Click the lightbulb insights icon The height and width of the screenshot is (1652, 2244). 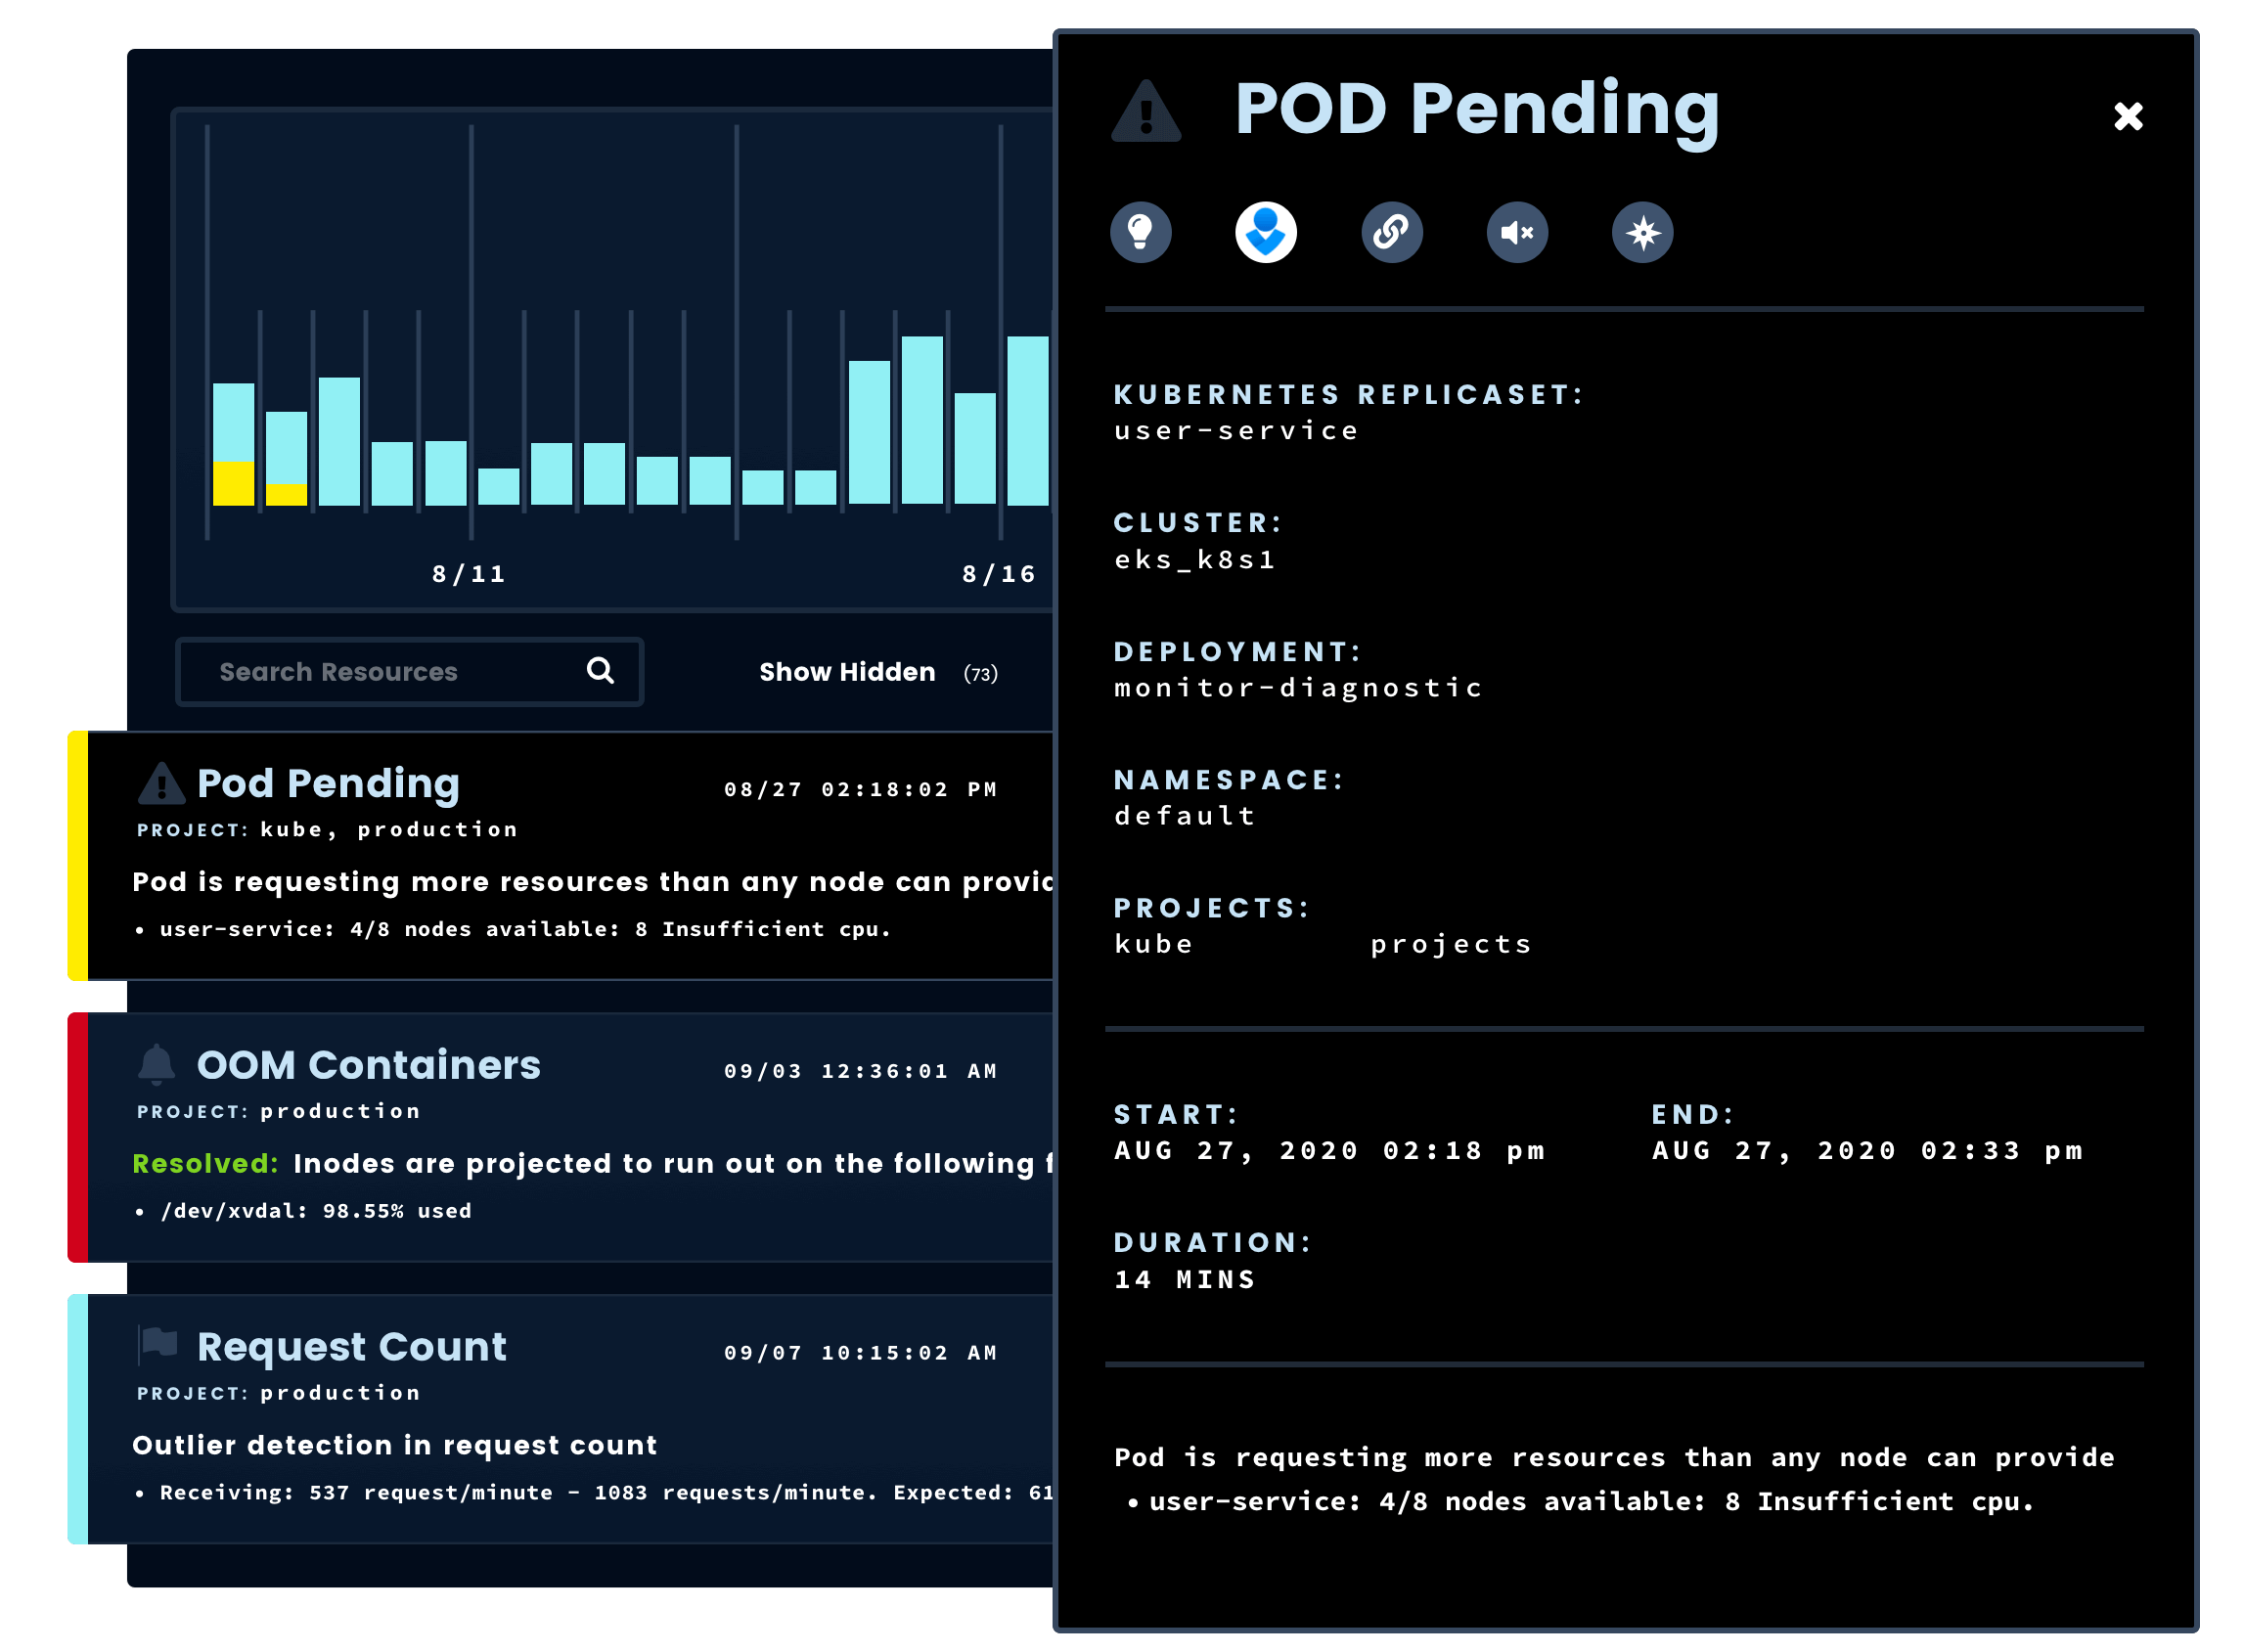pyautogui.click(x=1140, y=232)
